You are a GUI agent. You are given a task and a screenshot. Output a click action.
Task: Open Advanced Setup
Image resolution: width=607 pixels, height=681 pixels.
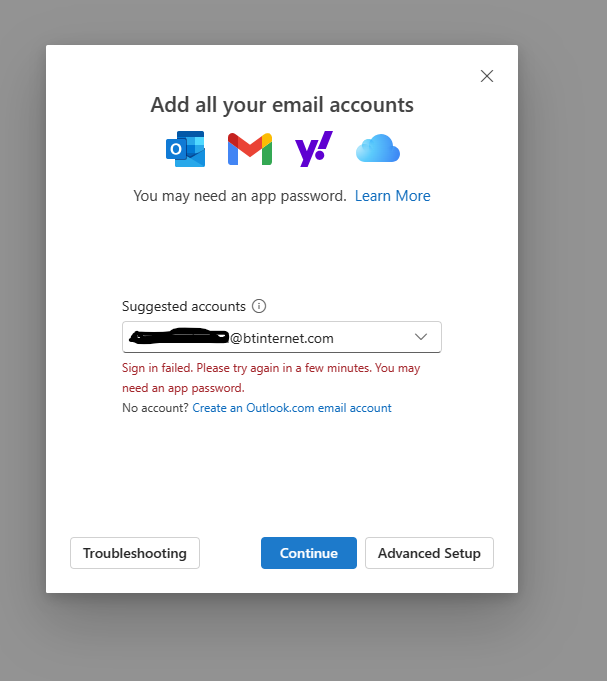pyautogui.click(x=429, y=553)
